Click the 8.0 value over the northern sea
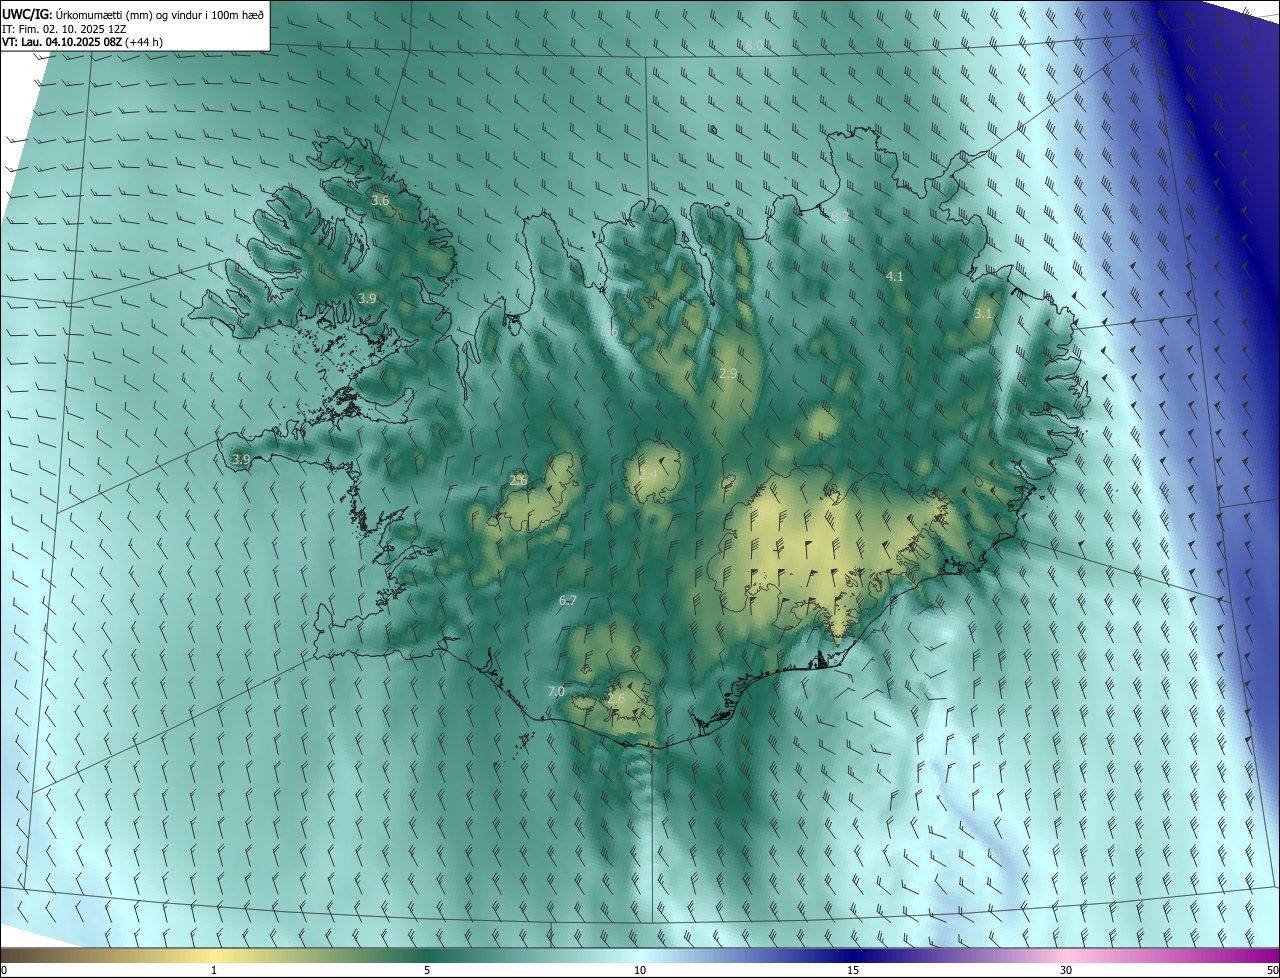 (x=754, y=45)
